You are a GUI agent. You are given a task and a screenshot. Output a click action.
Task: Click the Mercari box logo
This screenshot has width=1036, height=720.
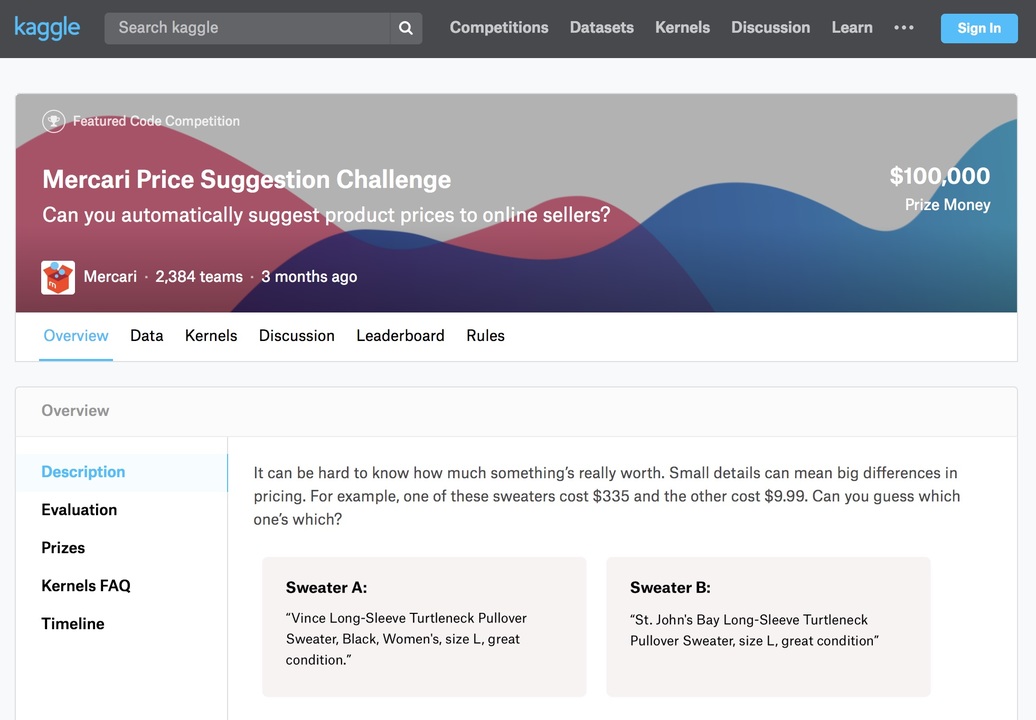58,277
